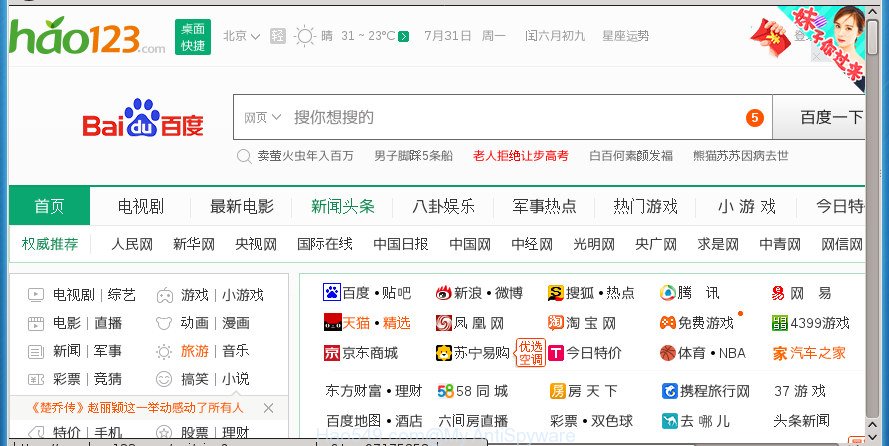Open the 北京 city dropdown
The image size is (889, 446).
[x=242, y=36]
